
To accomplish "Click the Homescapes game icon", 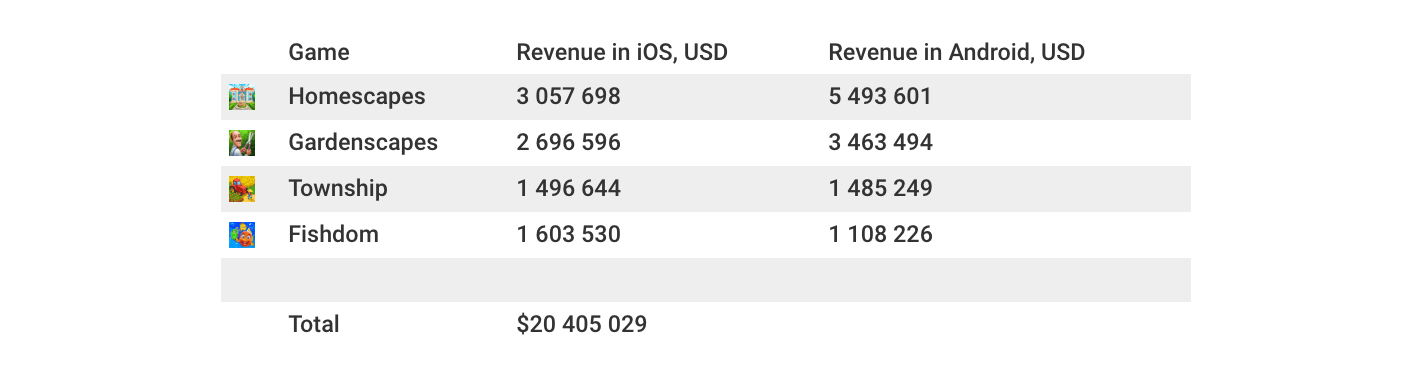I will click(x=242, y=97).
